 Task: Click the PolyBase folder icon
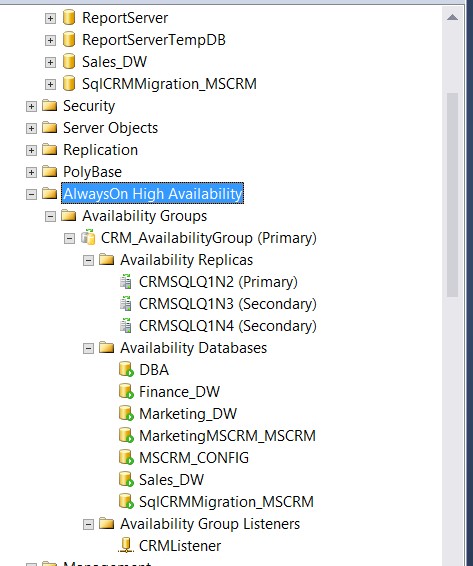point(49,171)
